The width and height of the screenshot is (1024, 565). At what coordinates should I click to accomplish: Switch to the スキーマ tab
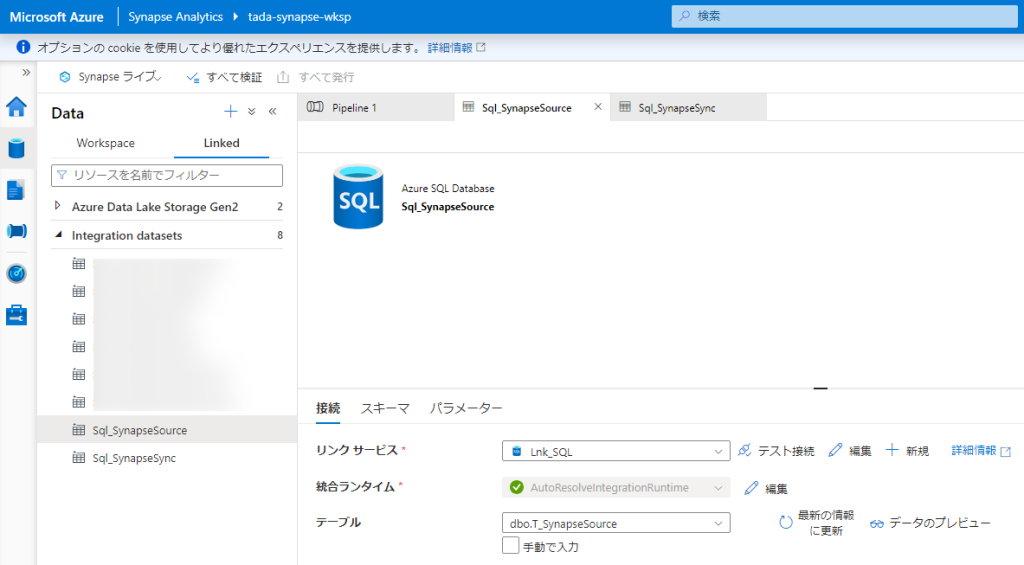click(x=385, y=408)
